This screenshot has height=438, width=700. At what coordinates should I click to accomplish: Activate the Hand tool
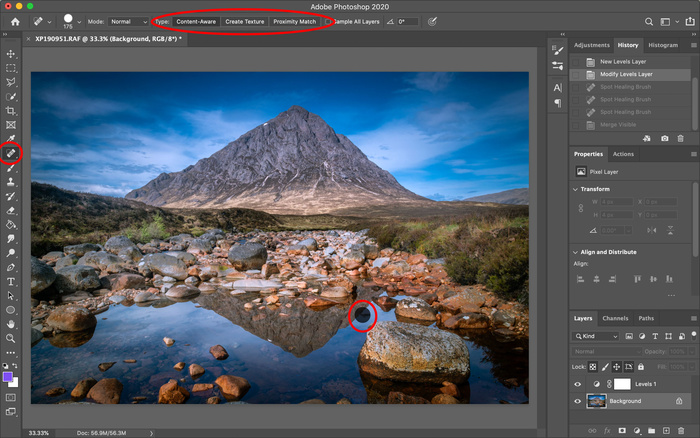11,324
